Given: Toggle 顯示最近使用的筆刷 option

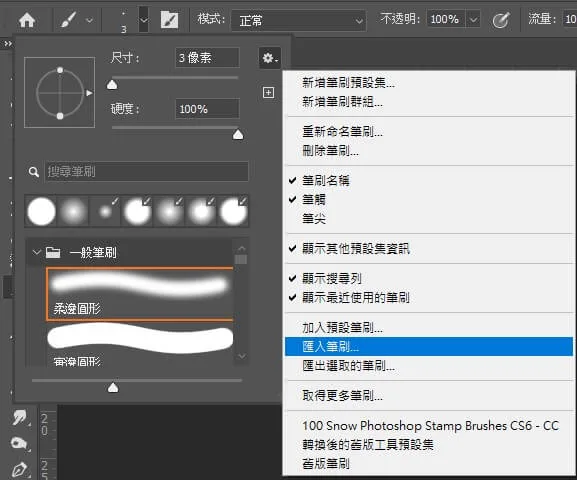Looking at the screenshot, I should [429, 298].
